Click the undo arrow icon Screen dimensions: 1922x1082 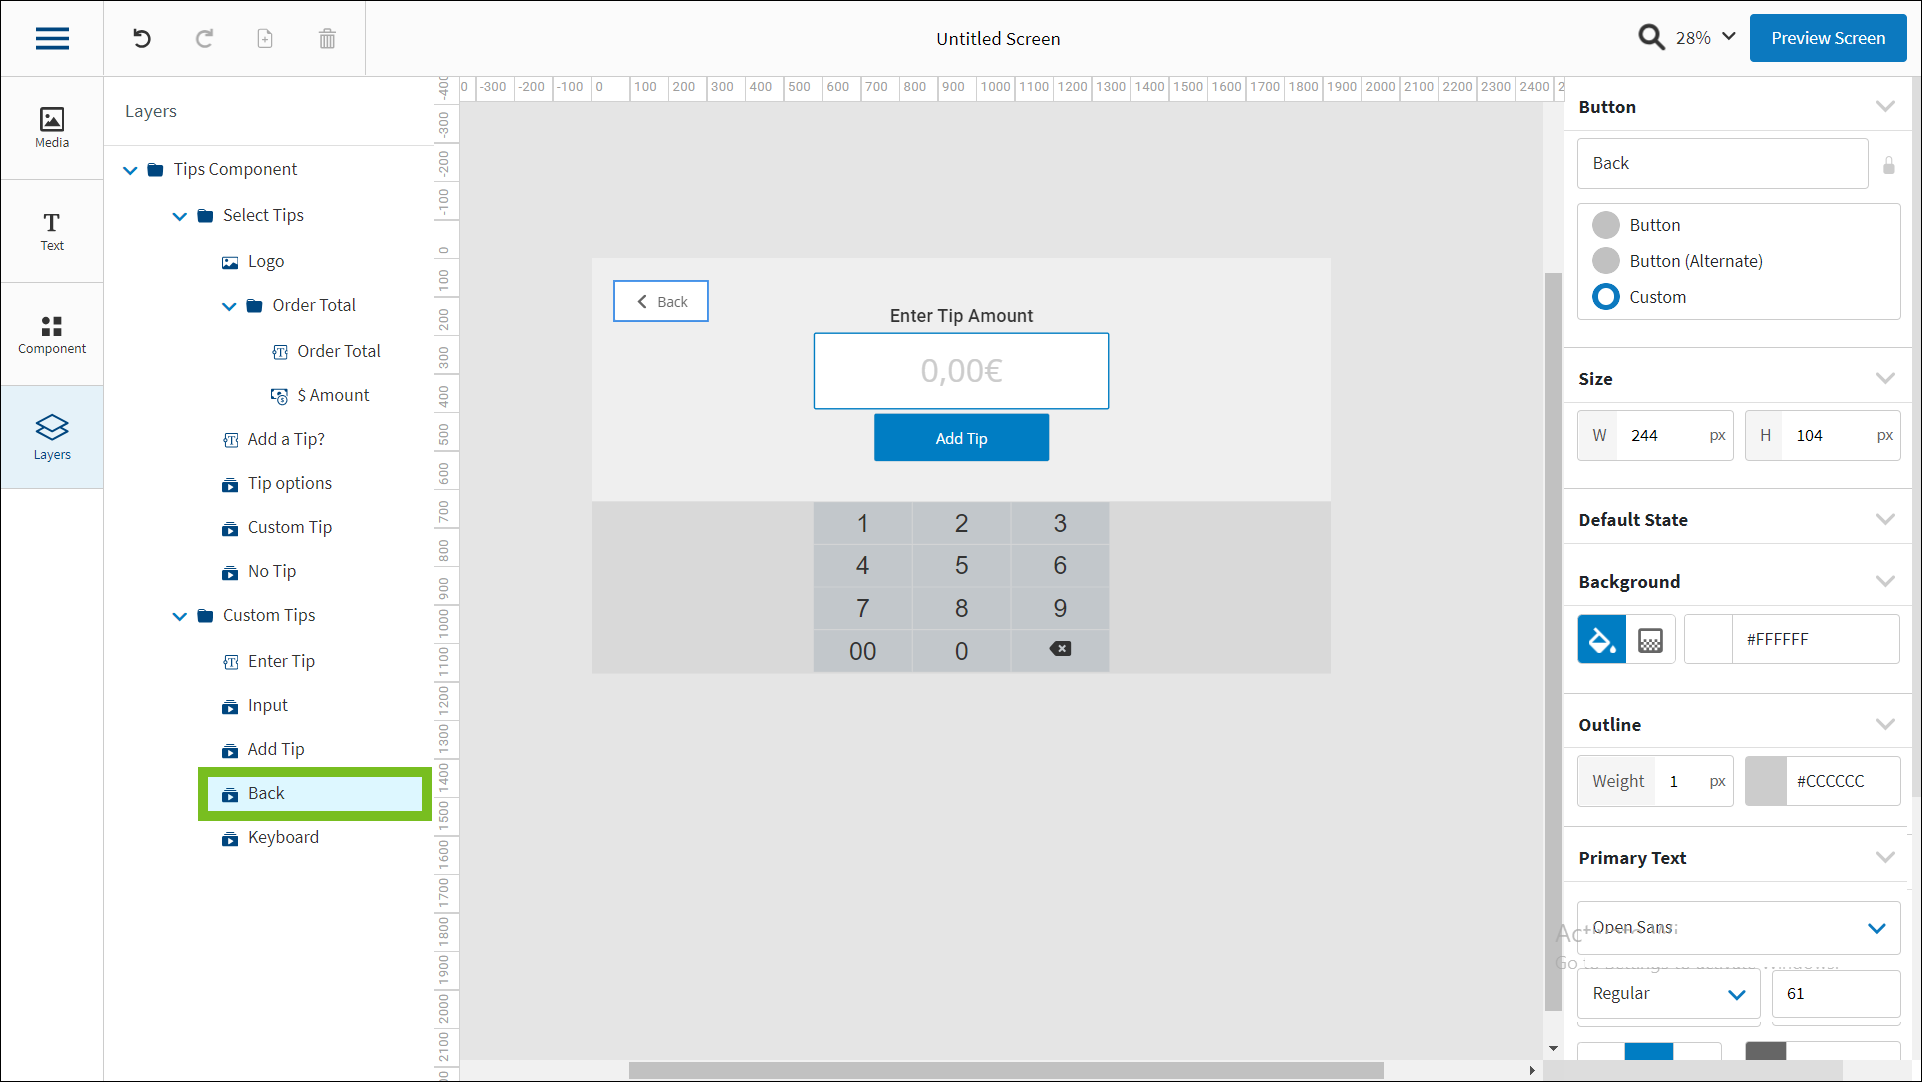coord(142,39)
